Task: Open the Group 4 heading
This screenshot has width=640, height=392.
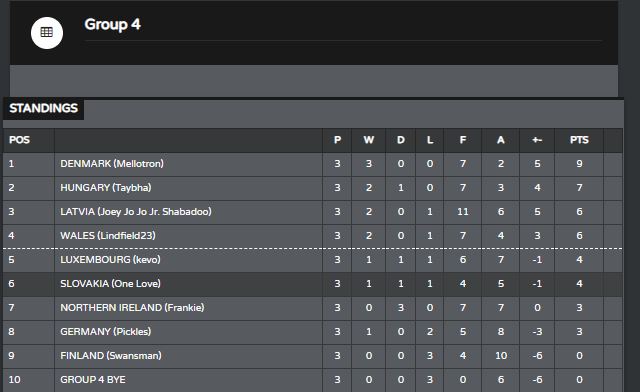Action: (x=112, y=24)
